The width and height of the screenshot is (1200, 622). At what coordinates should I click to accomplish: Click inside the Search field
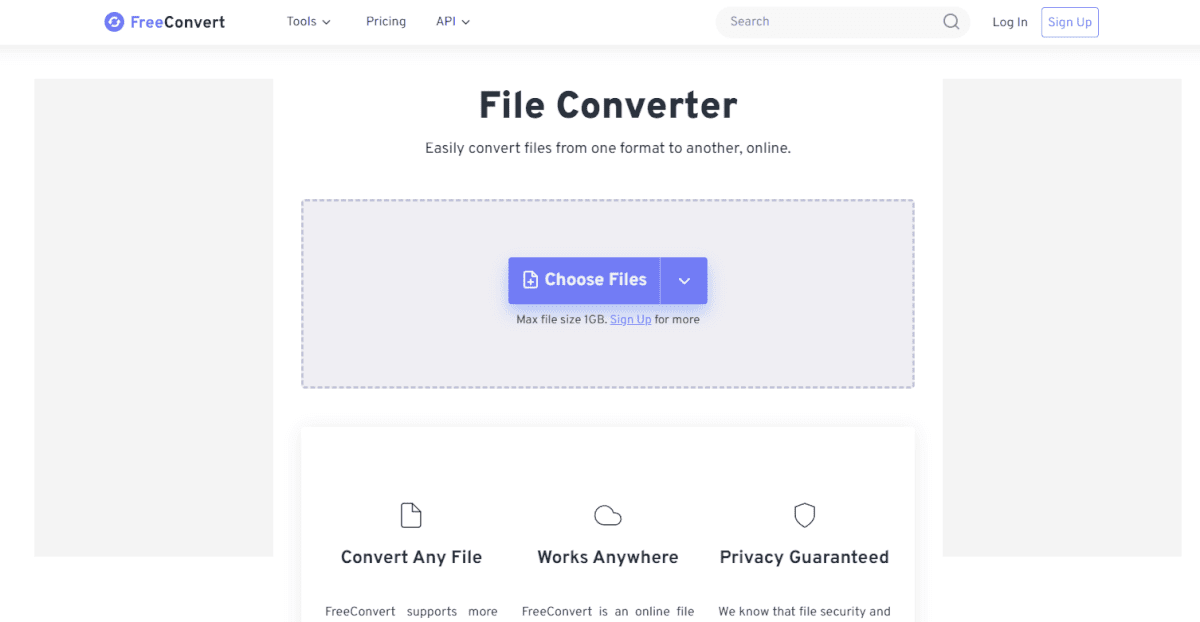coord(830,21)
